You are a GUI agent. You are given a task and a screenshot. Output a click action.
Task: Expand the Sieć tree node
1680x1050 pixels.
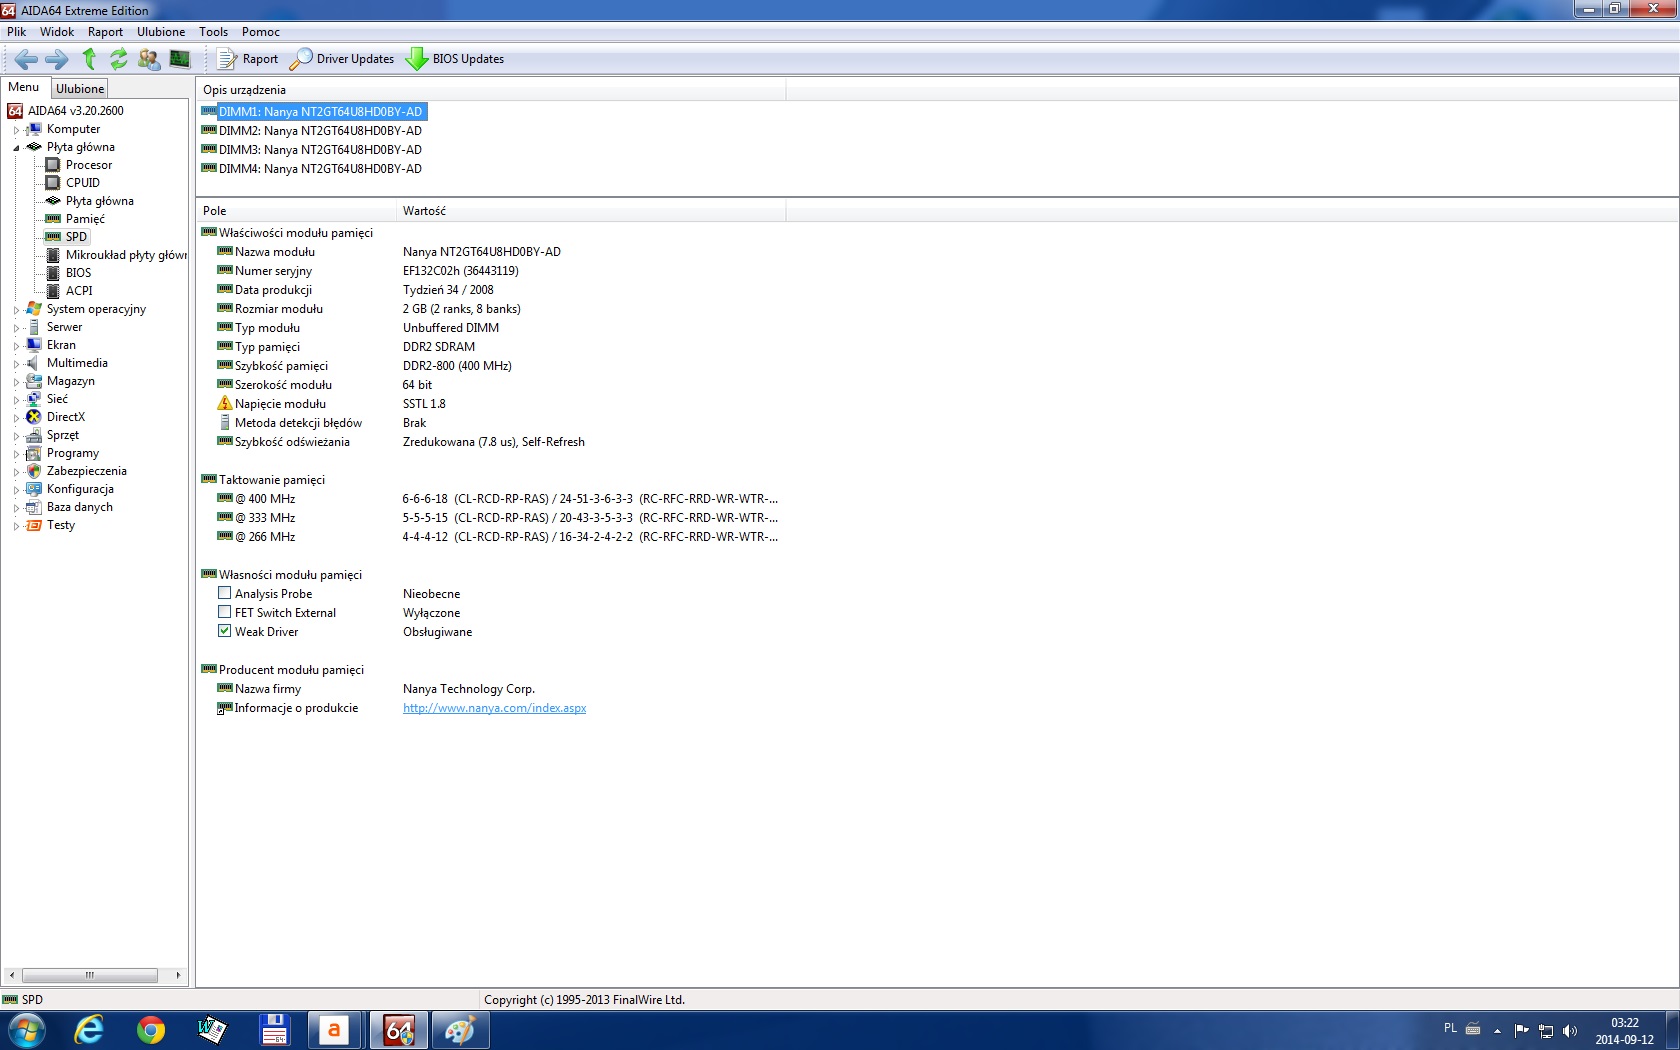(16, 400)
